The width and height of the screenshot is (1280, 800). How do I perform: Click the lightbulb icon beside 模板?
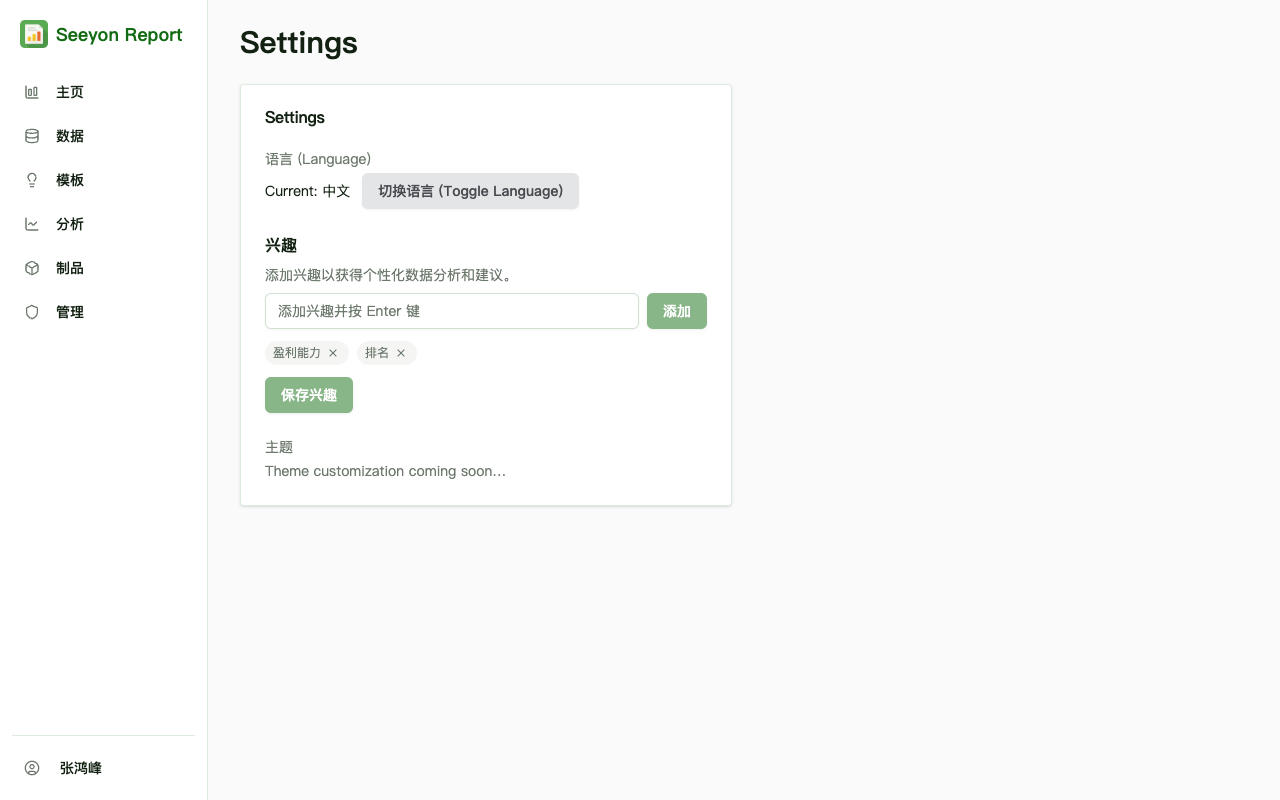(32, 180)
